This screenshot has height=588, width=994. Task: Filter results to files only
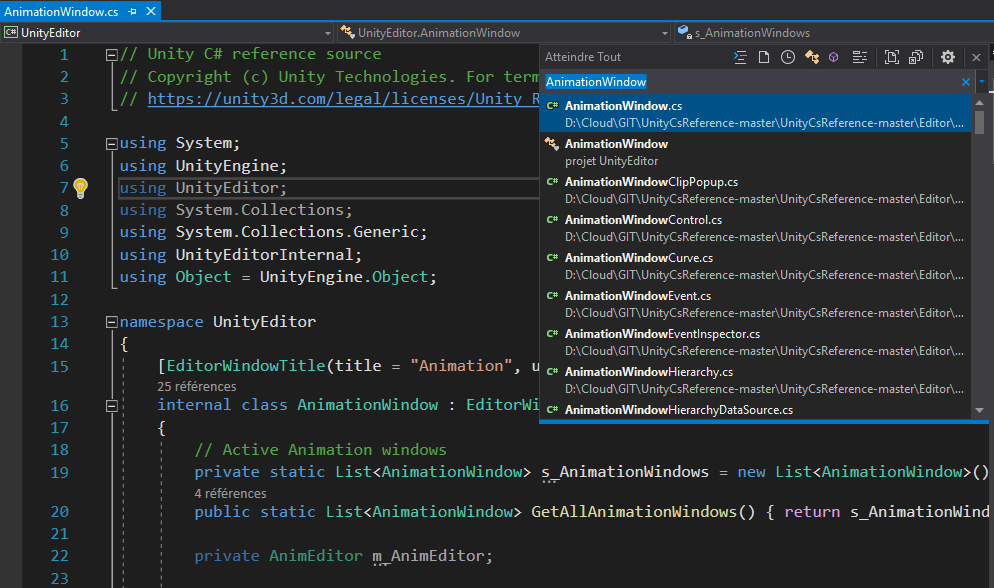764,57
